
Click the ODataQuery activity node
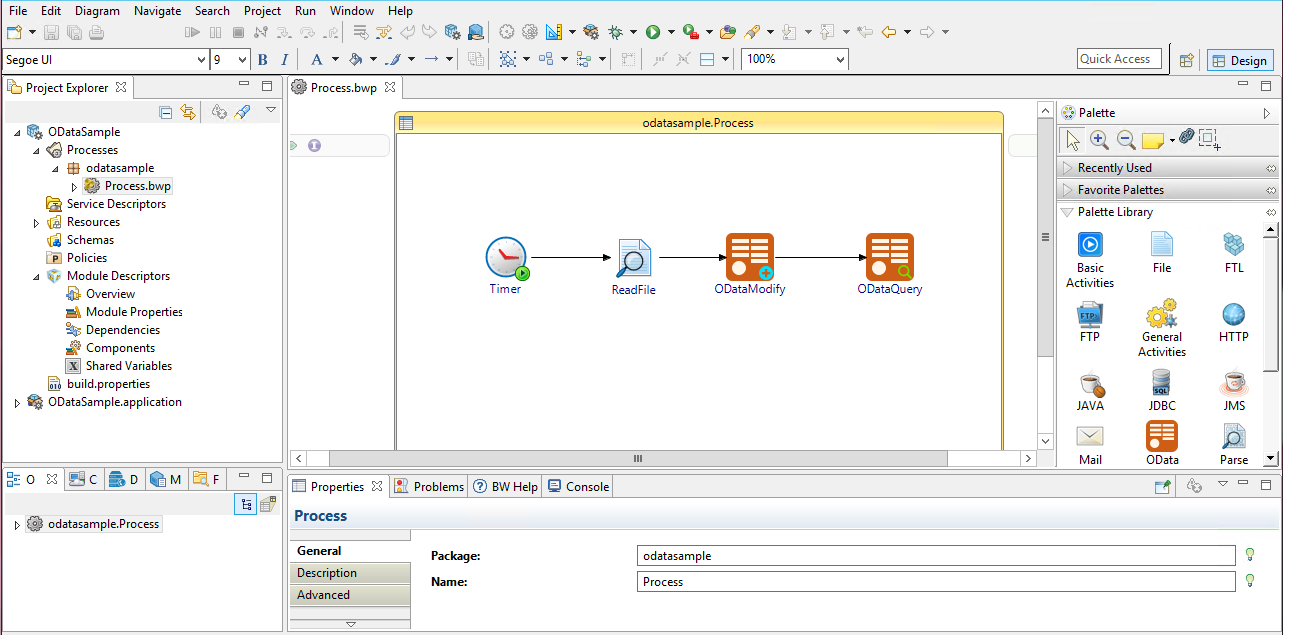click(889, 257)
